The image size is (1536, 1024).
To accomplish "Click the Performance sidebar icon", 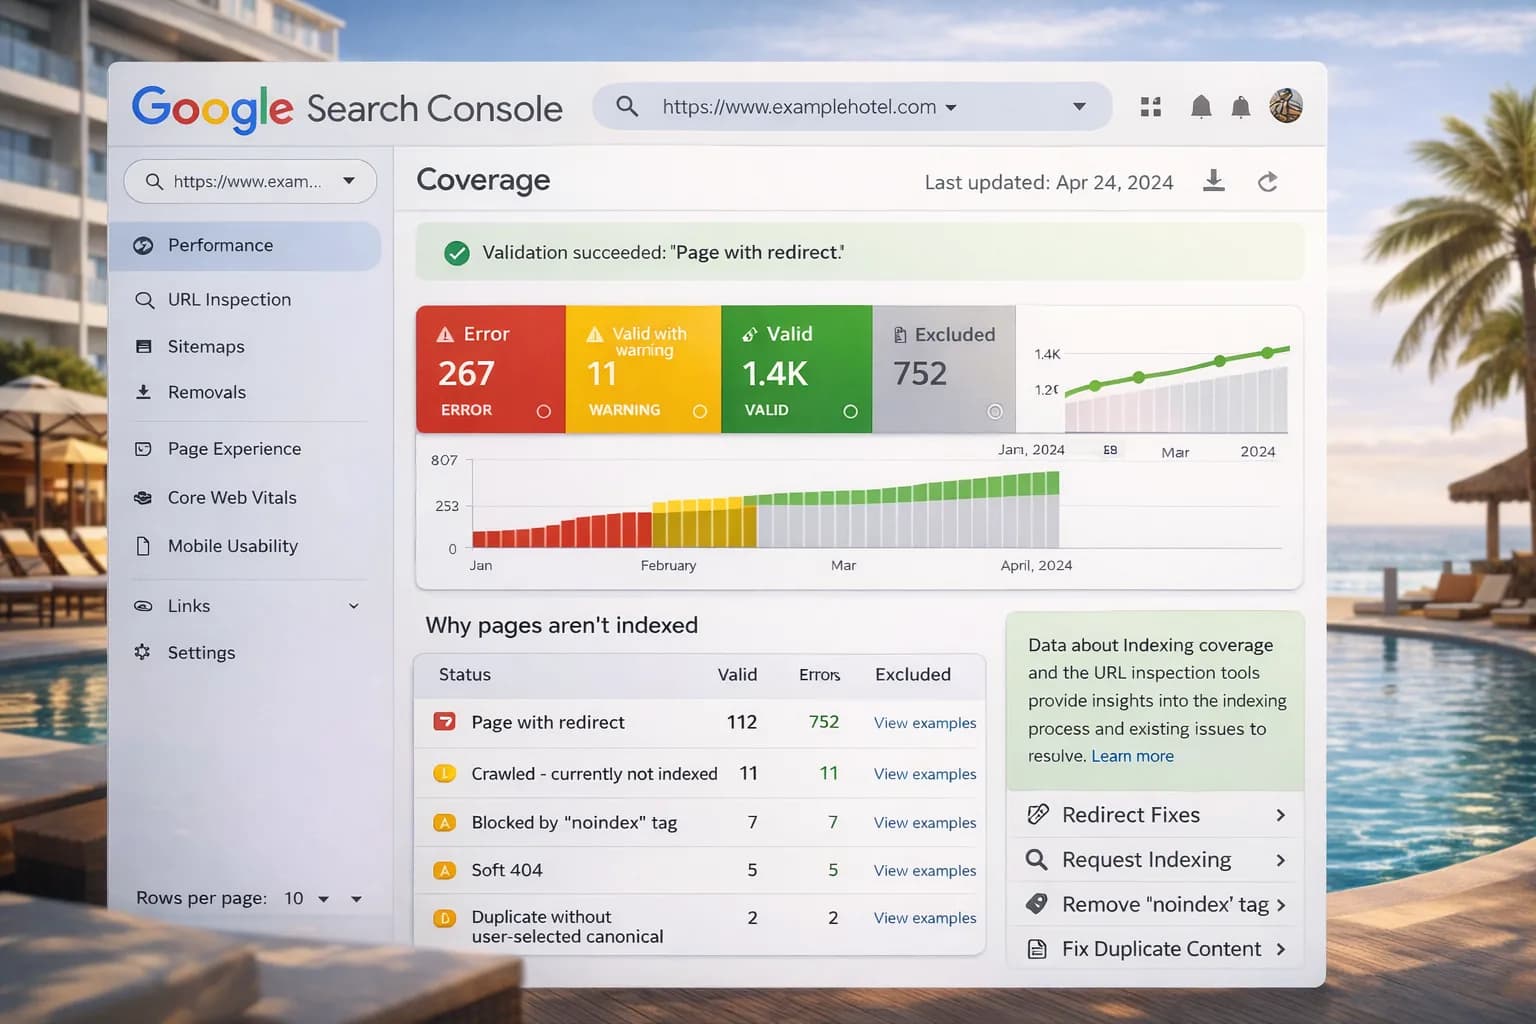I will pos(143,246).
